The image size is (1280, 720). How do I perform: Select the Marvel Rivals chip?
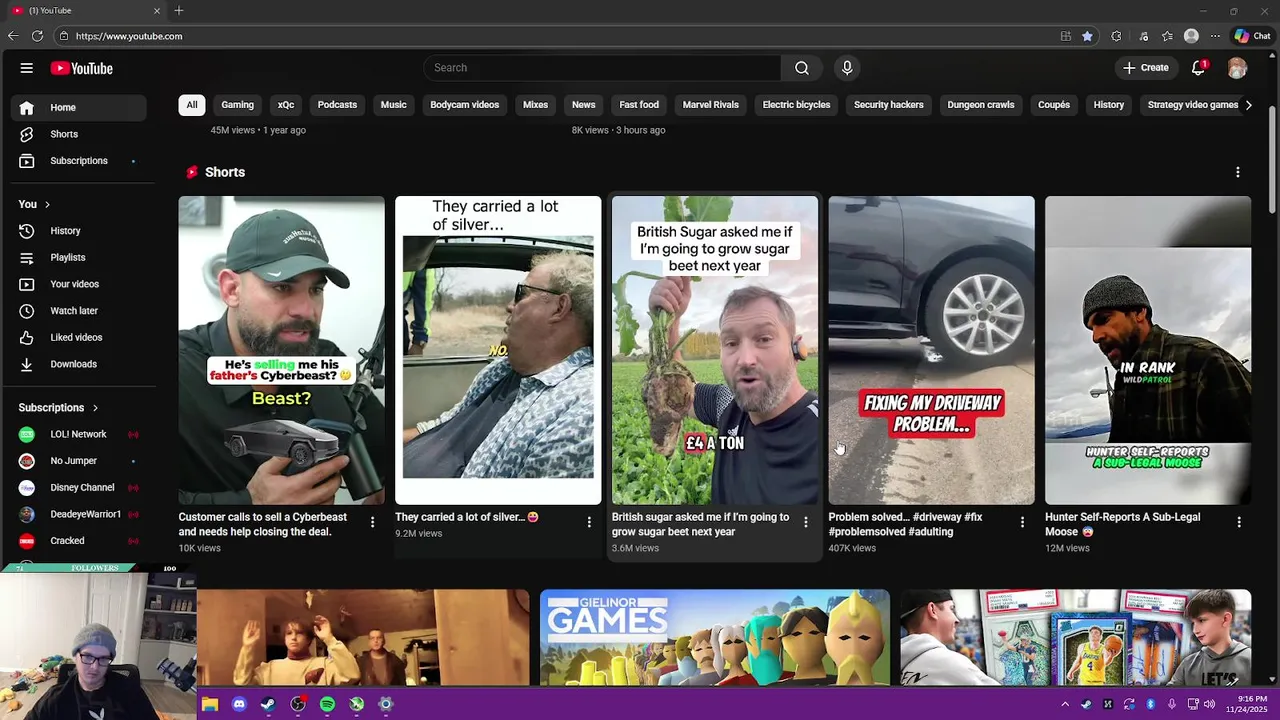[x=711, y=105]
